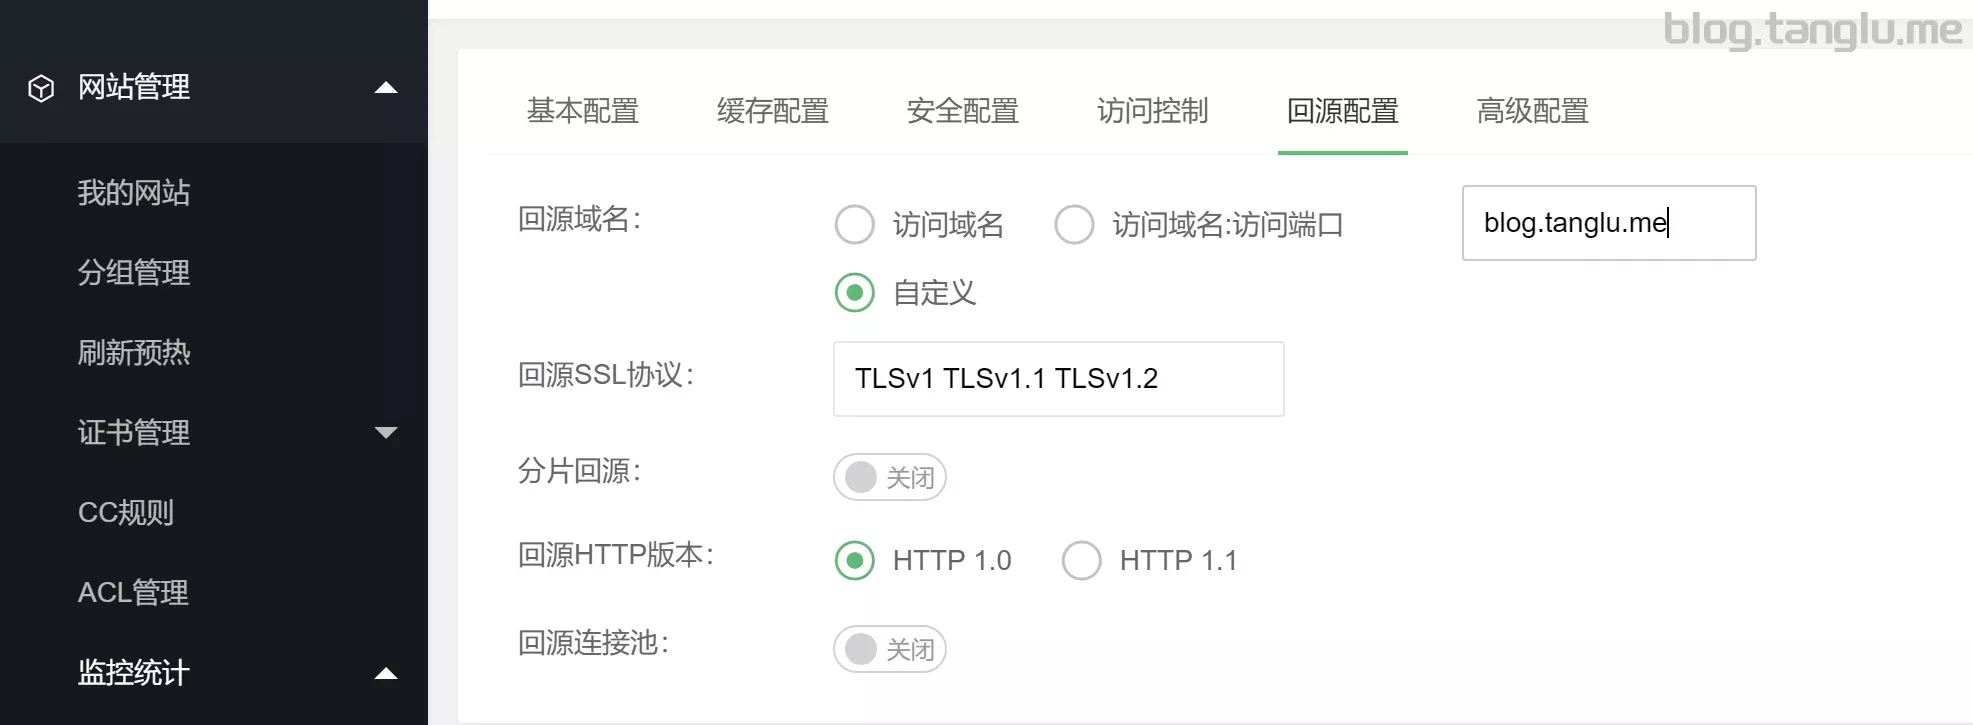Click the 回源SSL协议 text field
This screenshot has height=725, width=1973.
pyautogui.click(x=1058, y=379)
